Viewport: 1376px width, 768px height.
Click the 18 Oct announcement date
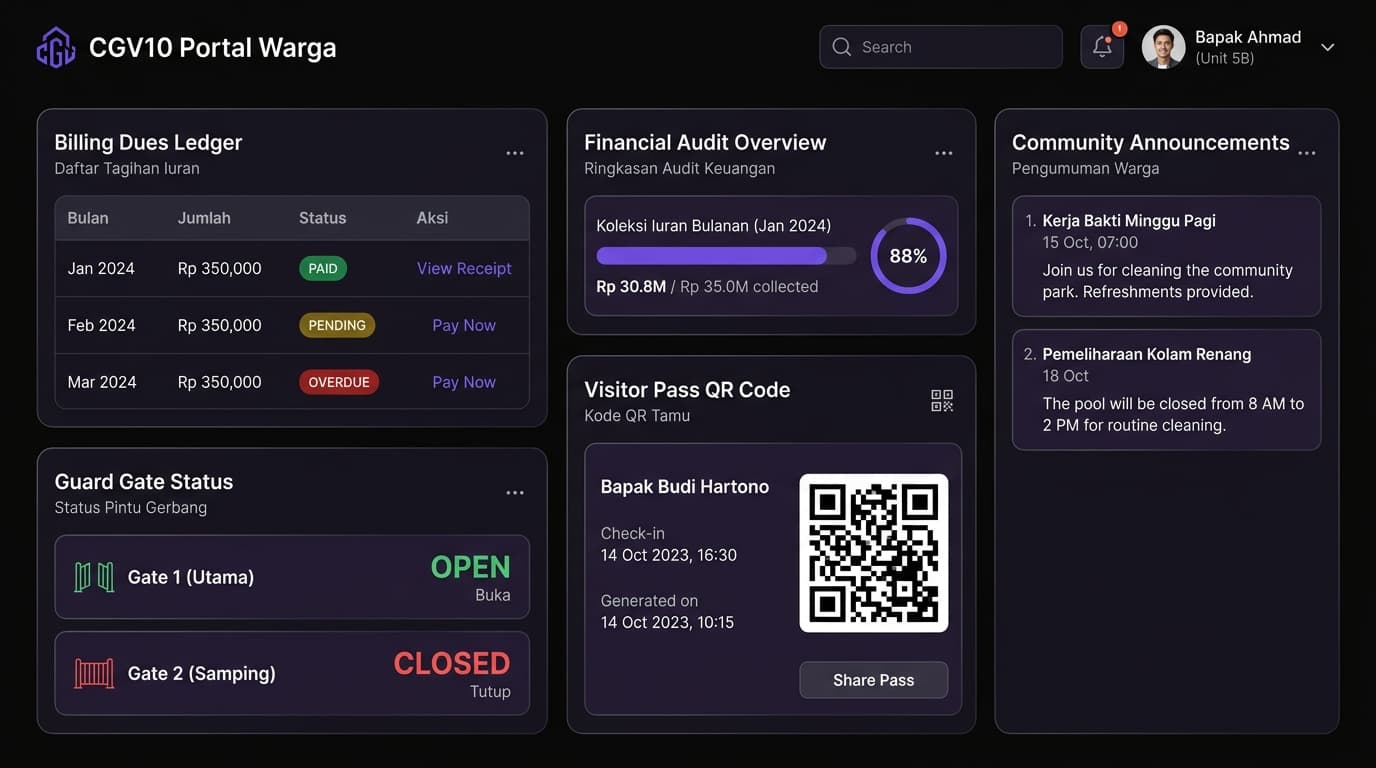[1065, 376]
